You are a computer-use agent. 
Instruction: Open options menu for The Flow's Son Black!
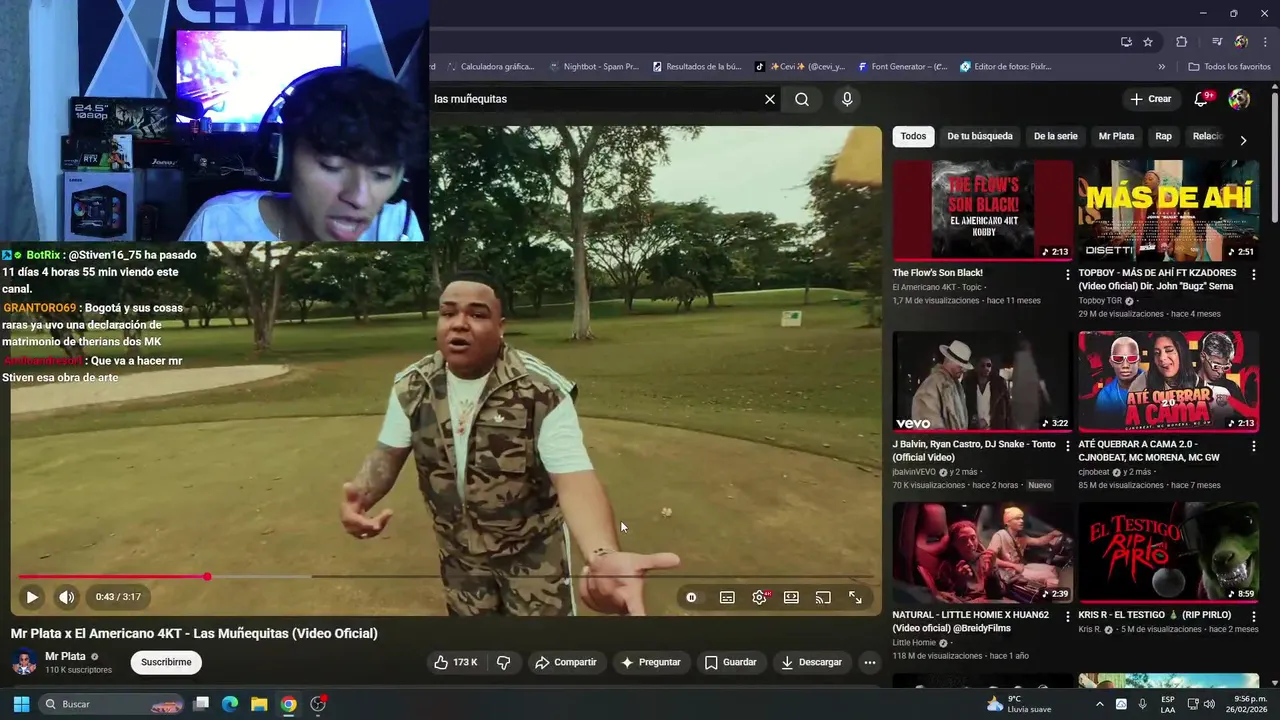click(x=1067, y=274)
